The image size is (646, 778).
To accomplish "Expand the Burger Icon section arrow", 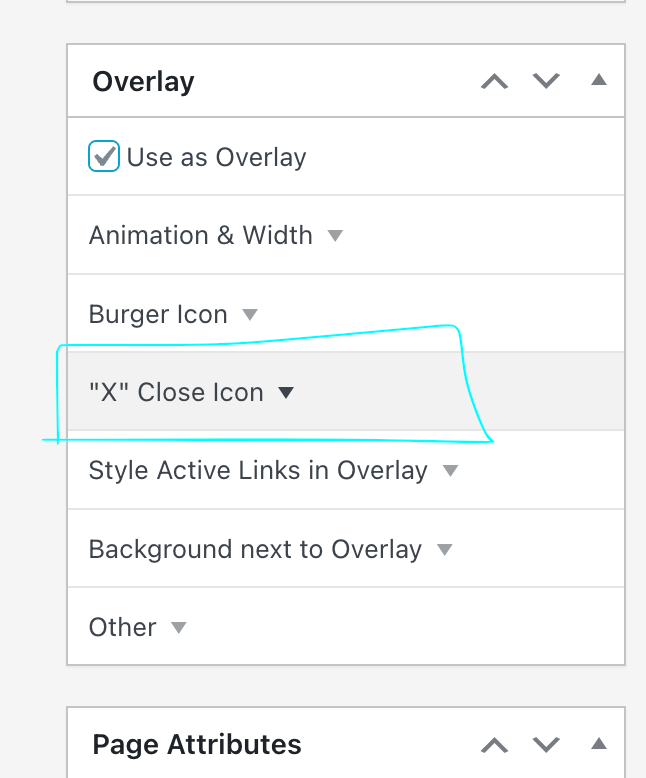I will (250, 315).
